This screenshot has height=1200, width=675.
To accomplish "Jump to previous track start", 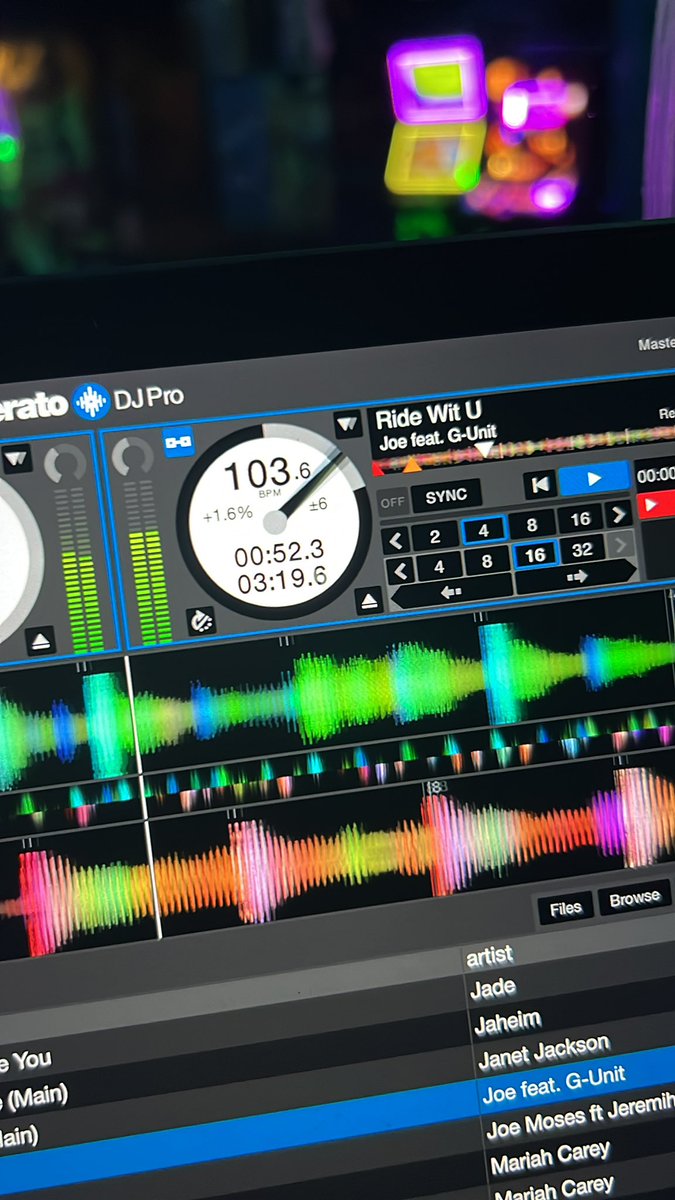I will 540,484.
